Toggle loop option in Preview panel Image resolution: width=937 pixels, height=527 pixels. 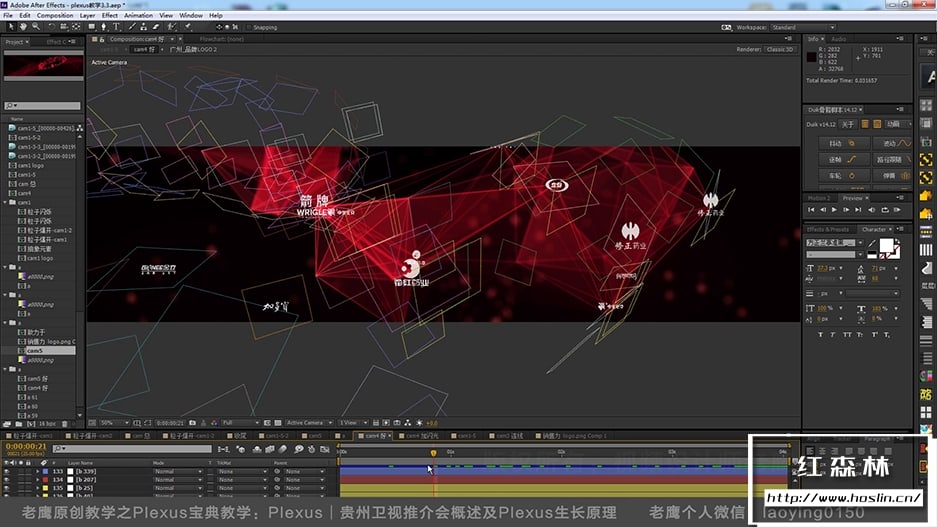pos(884,210)
